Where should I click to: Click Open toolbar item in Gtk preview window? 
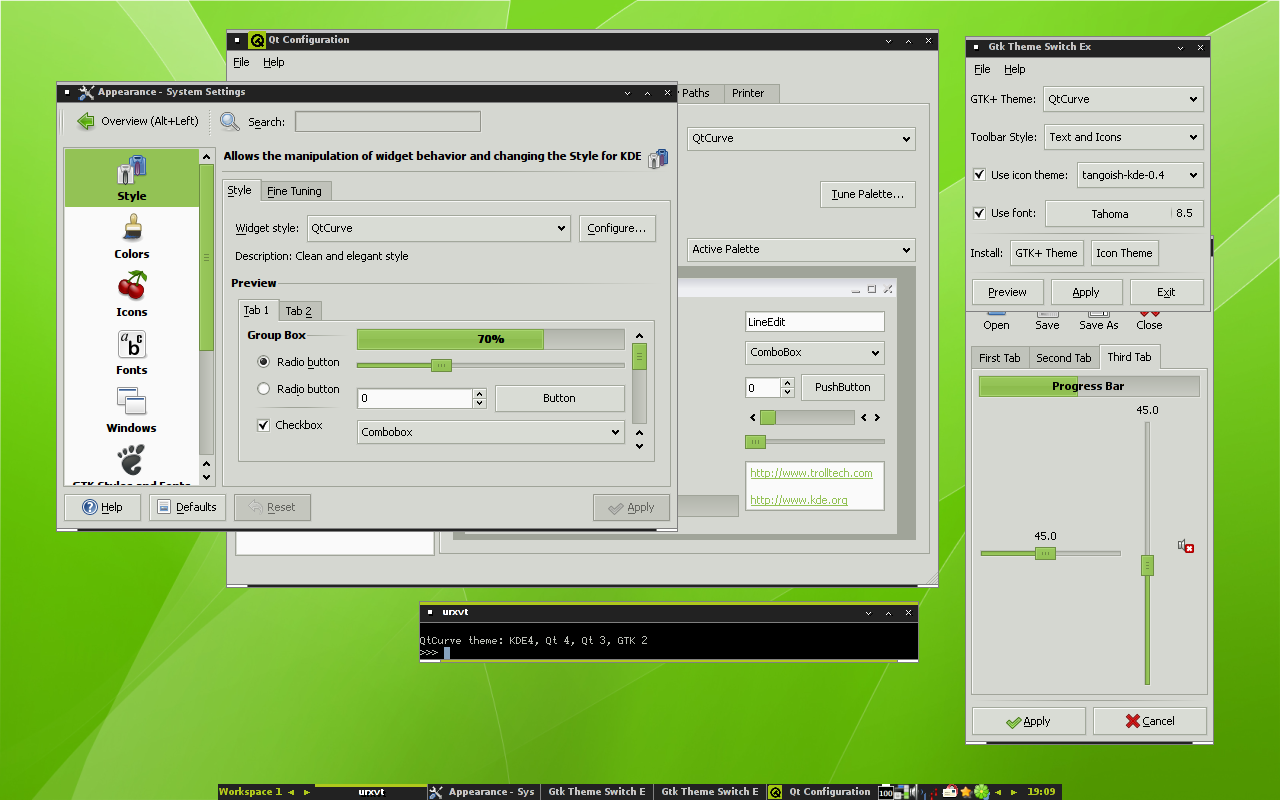pyautogui.click(x=996, y=321)
